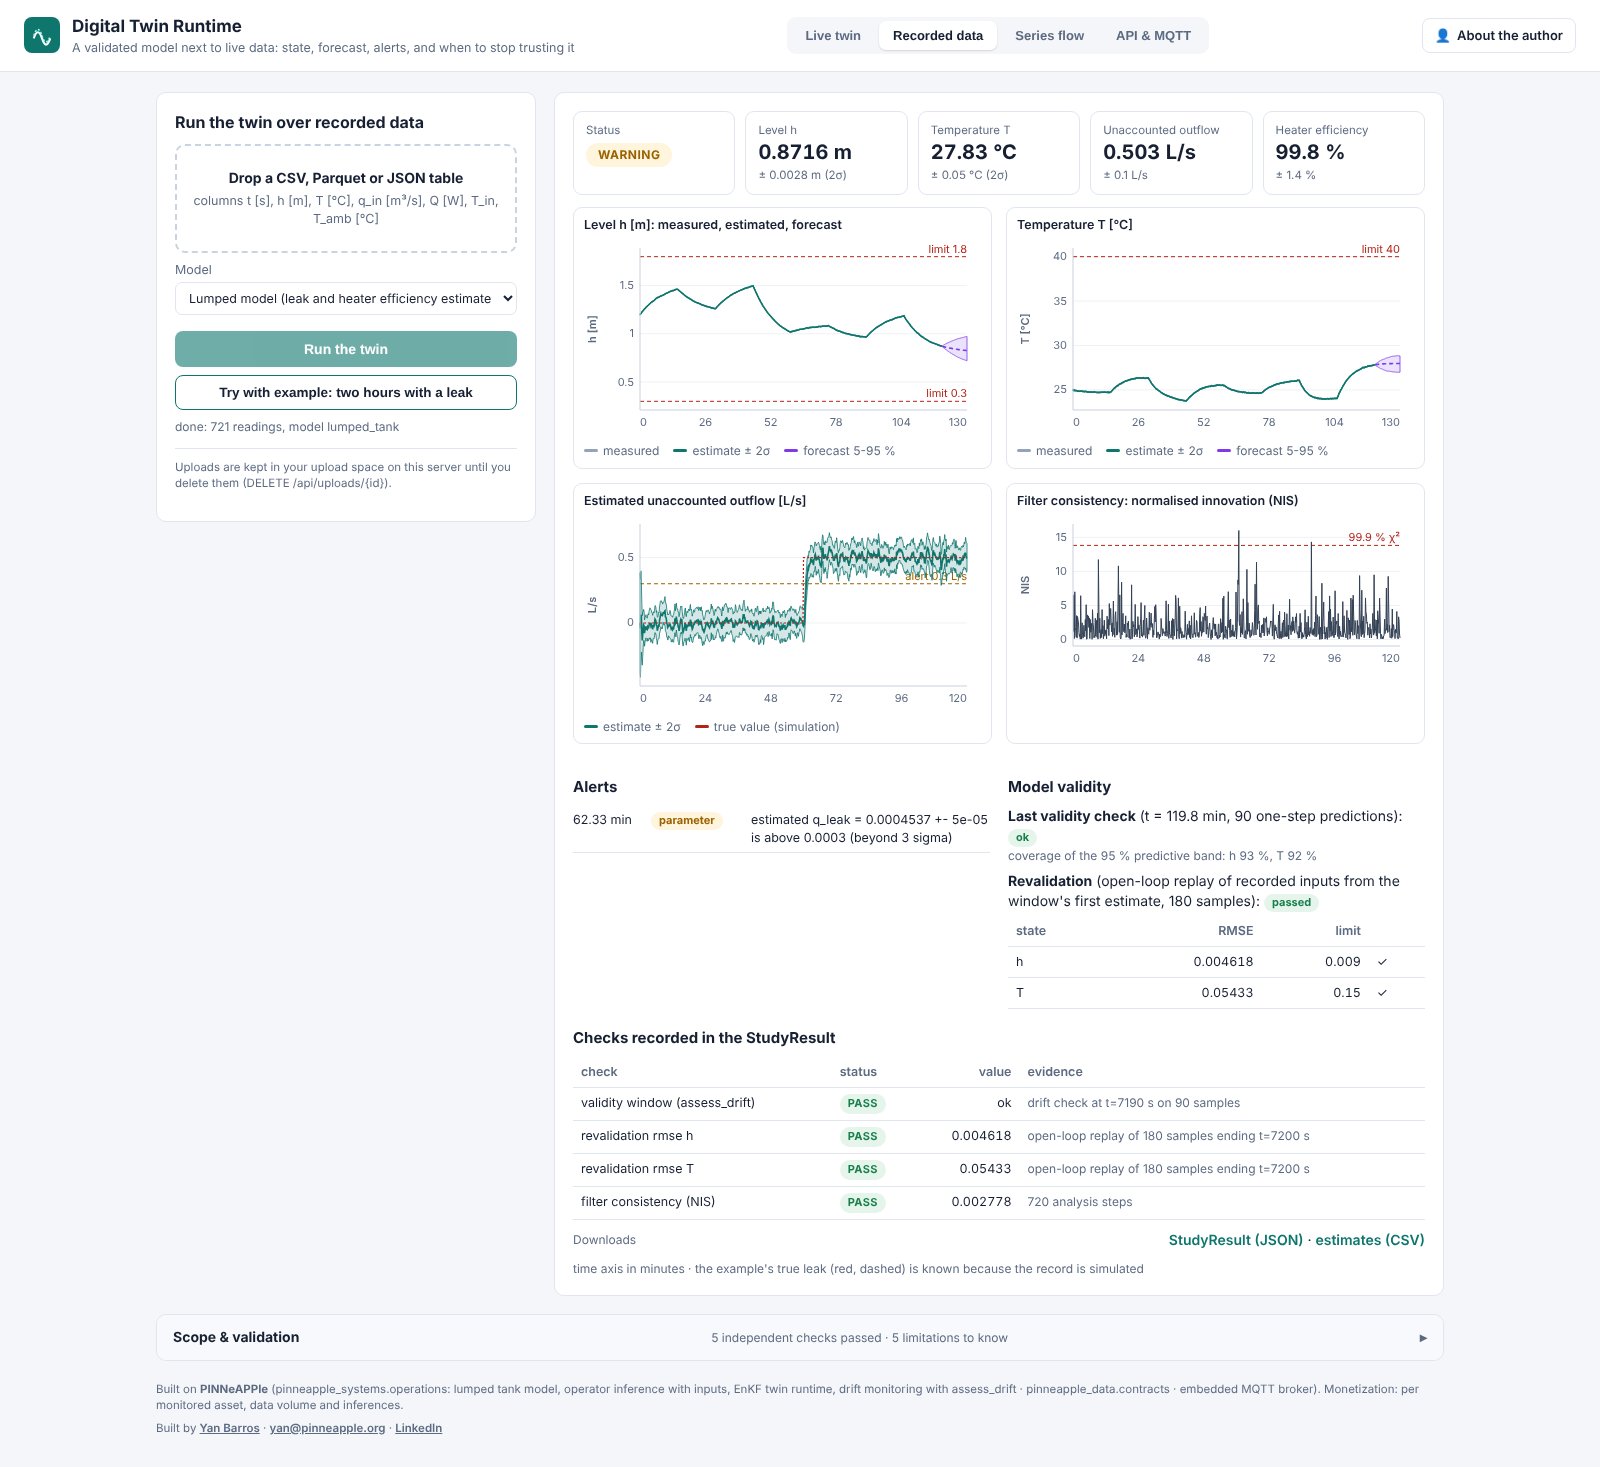1600x1467 pixels.
Task: Click the WARNING status badge
Action: point(629,155)
